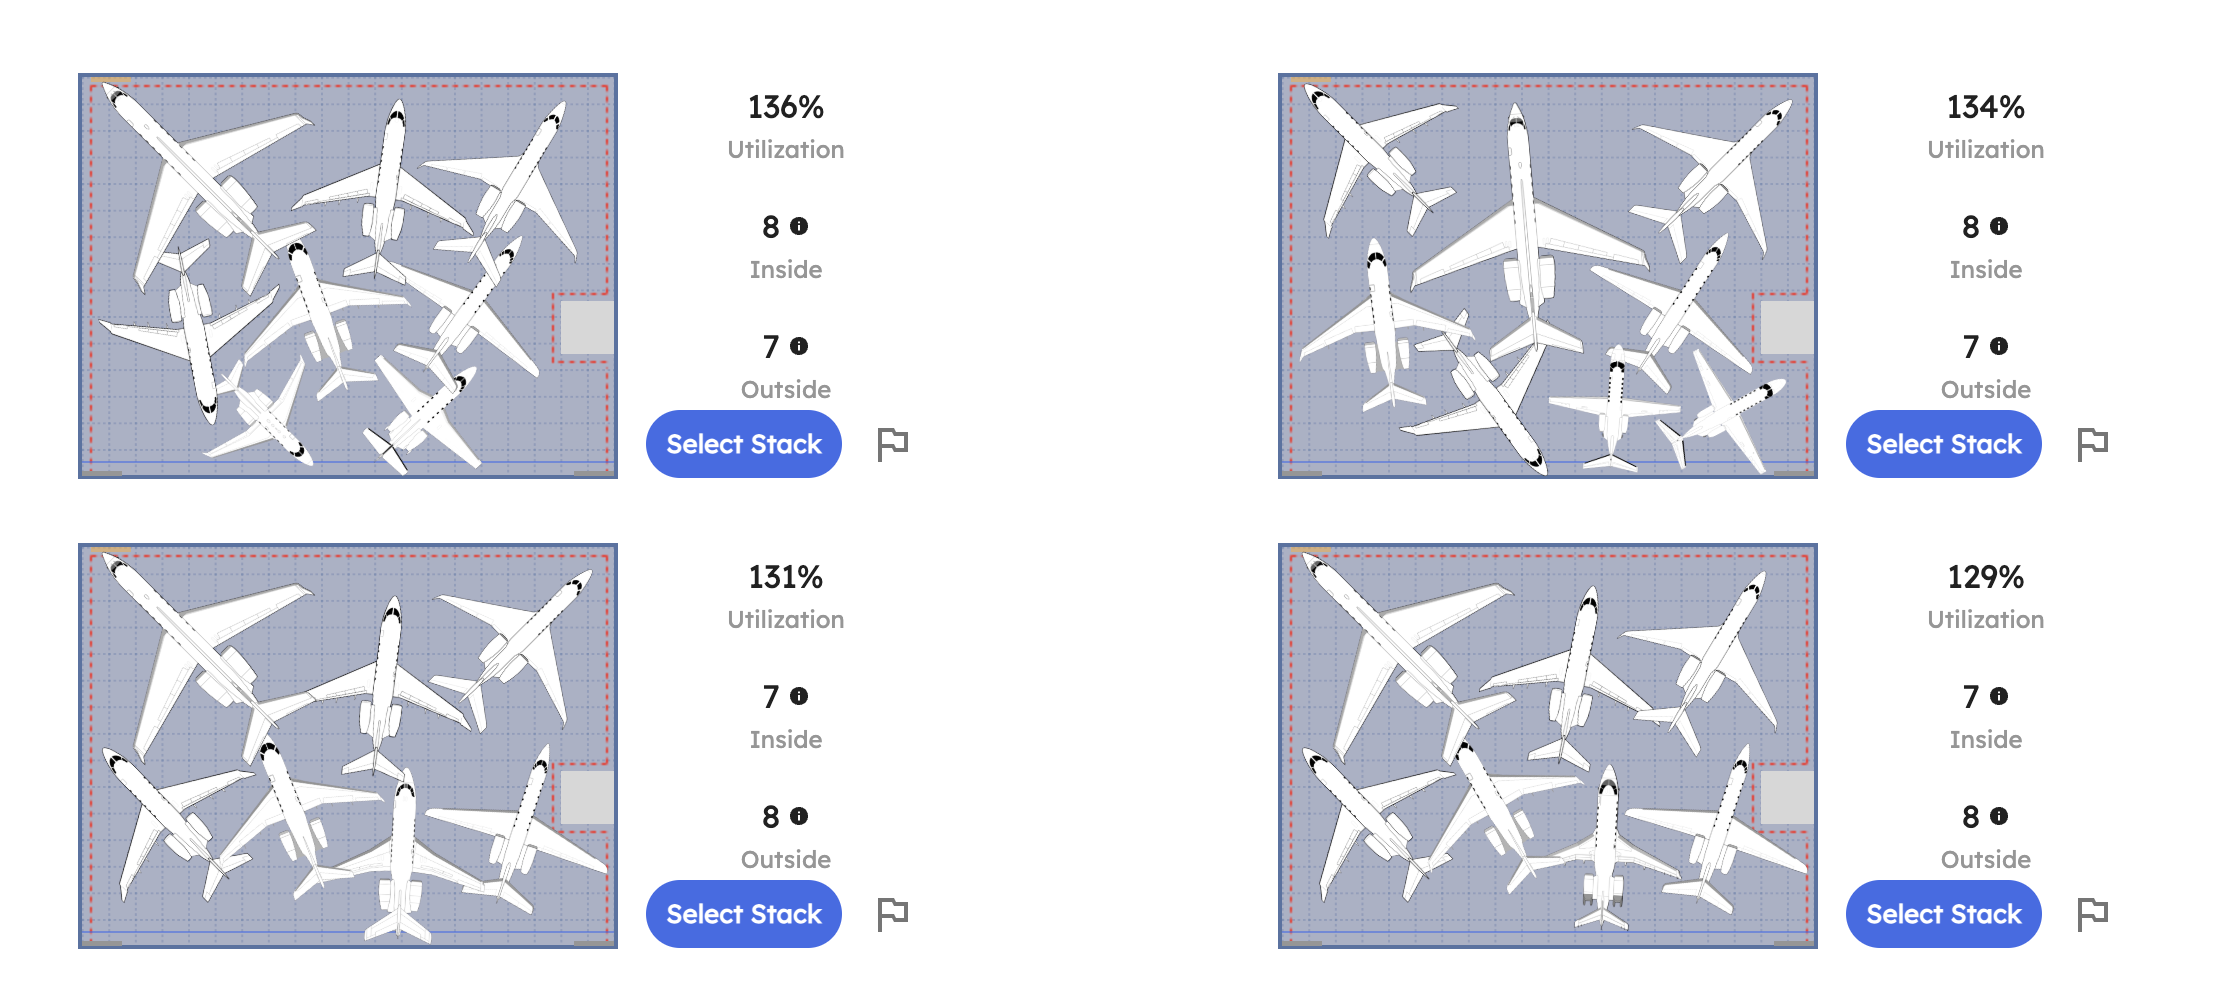Select Stack for the 136% utilization layout

tap(744, 443)
